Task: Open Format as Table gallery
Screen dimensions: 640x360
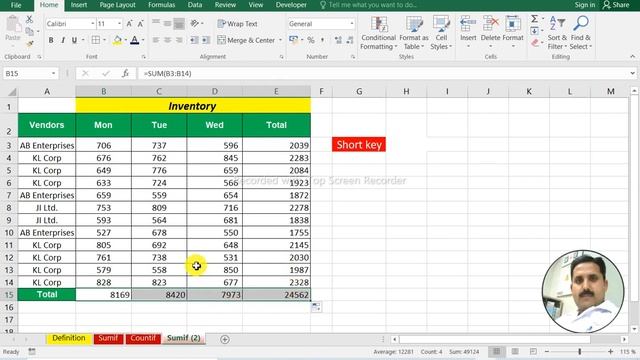Action: point(413,33)
